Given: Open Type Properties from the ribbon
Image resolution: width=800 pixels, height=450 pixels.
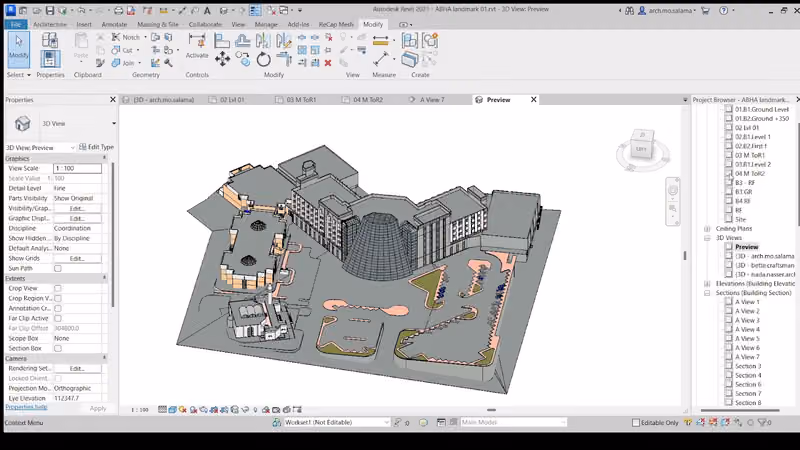Looking at the screenshot, I should pyautogui.click(x=49, y=40).
